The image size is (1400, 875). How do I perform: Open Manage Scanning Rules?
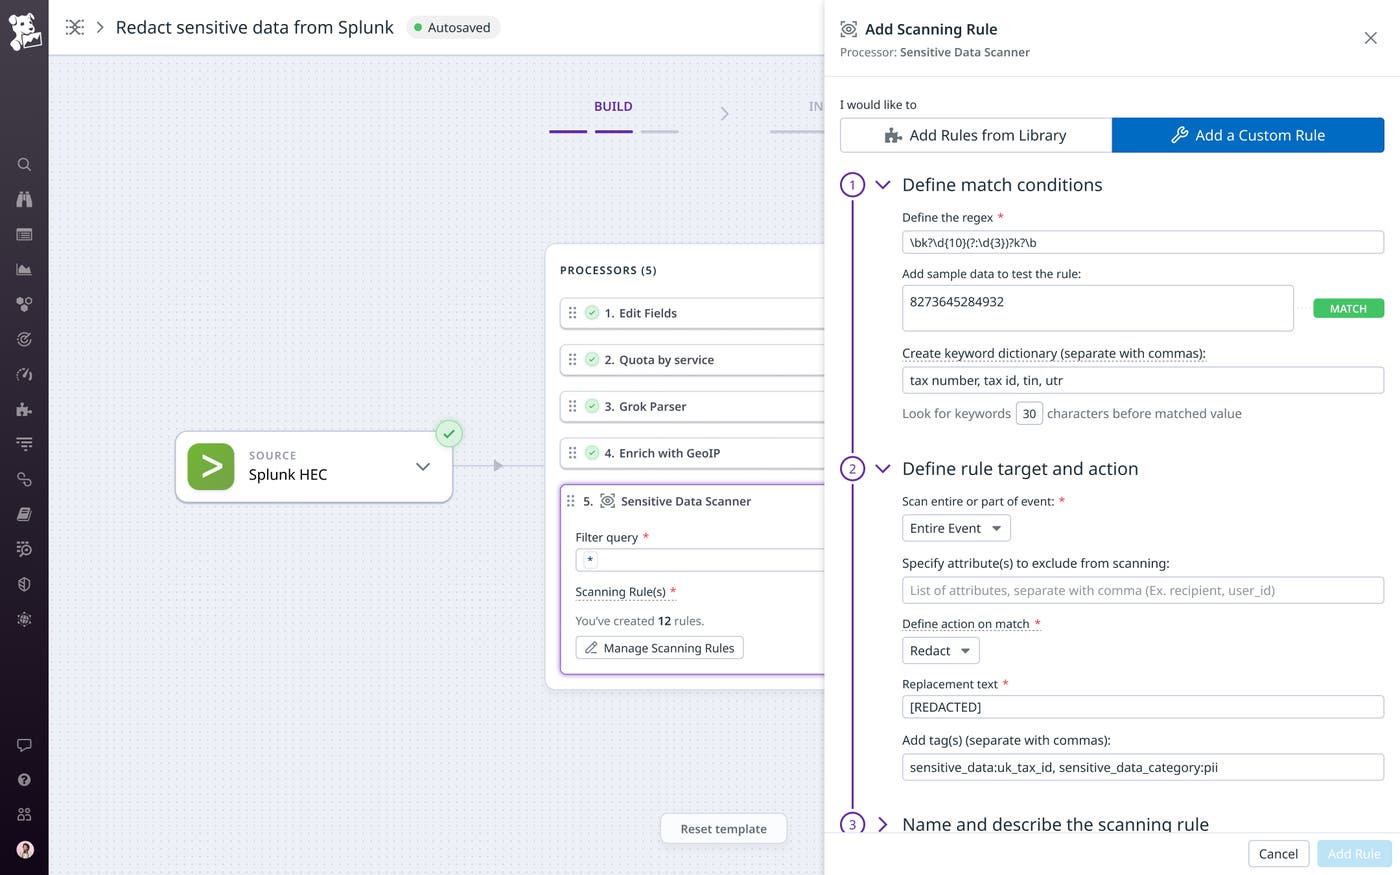[x=659, y=647]
